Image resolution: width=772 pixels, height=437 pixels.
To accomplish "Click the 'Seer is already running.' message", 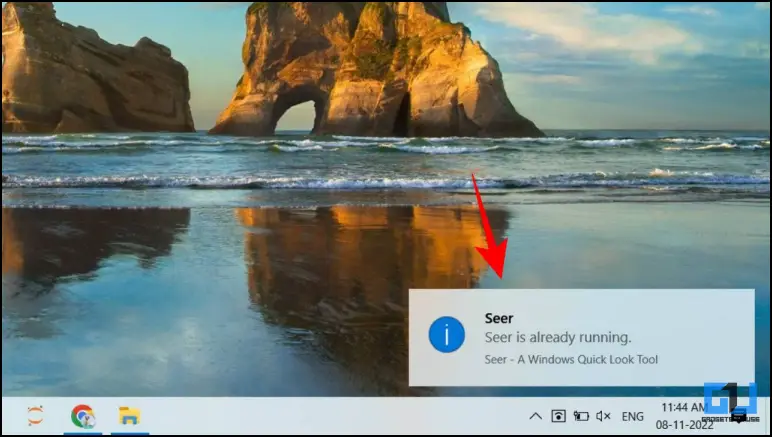I will (558, 338).
